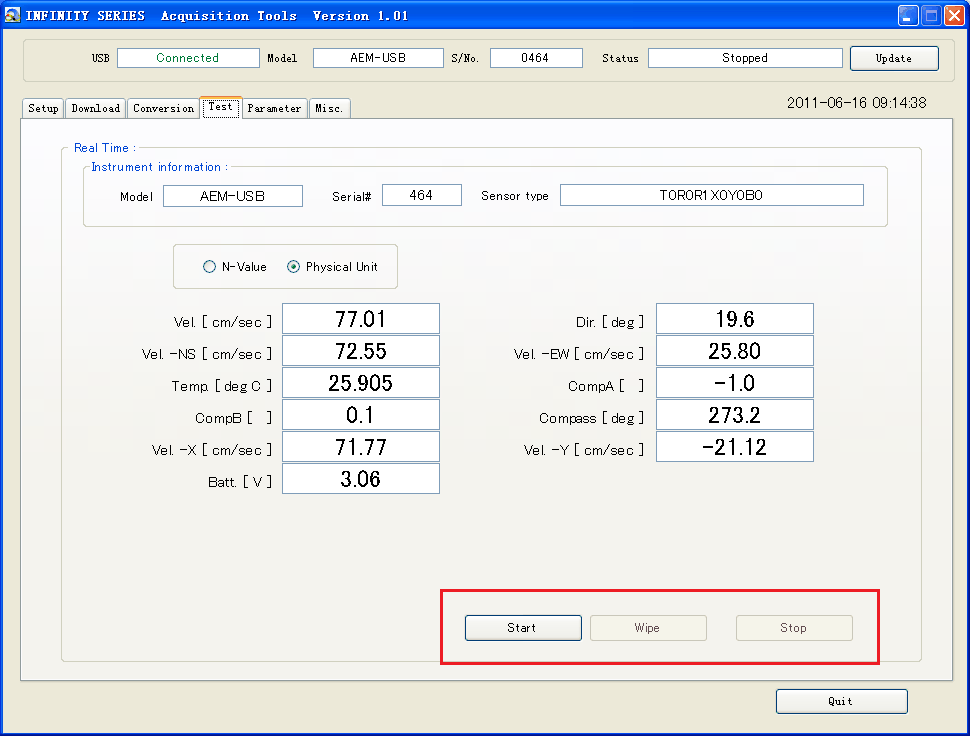
Task: Select the Physical Unit radio button
Action: coord(294,267)
